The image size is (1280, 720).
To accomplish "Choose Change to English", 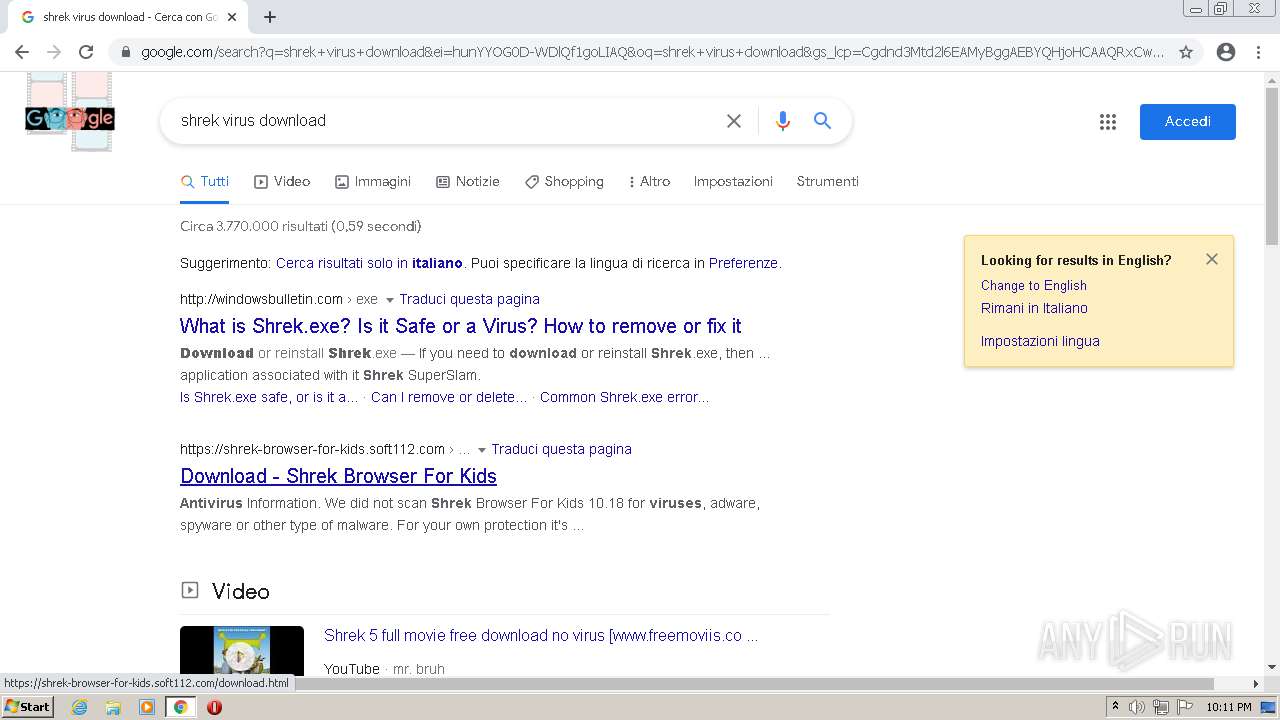I will coord(1033,285).
